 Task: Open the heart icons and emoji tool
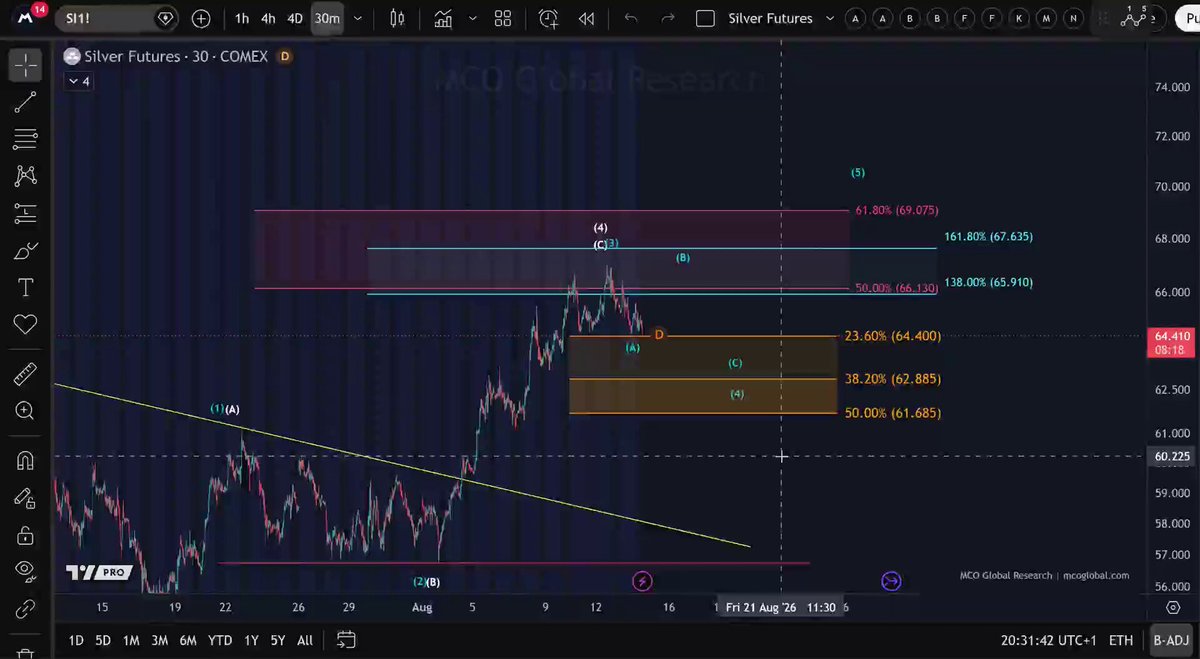click(x=25, y=324)
